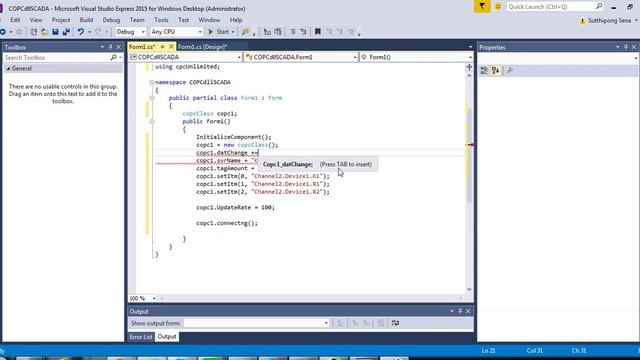Click the Property Pages wrench icon
640x360 pixels.
509,71
